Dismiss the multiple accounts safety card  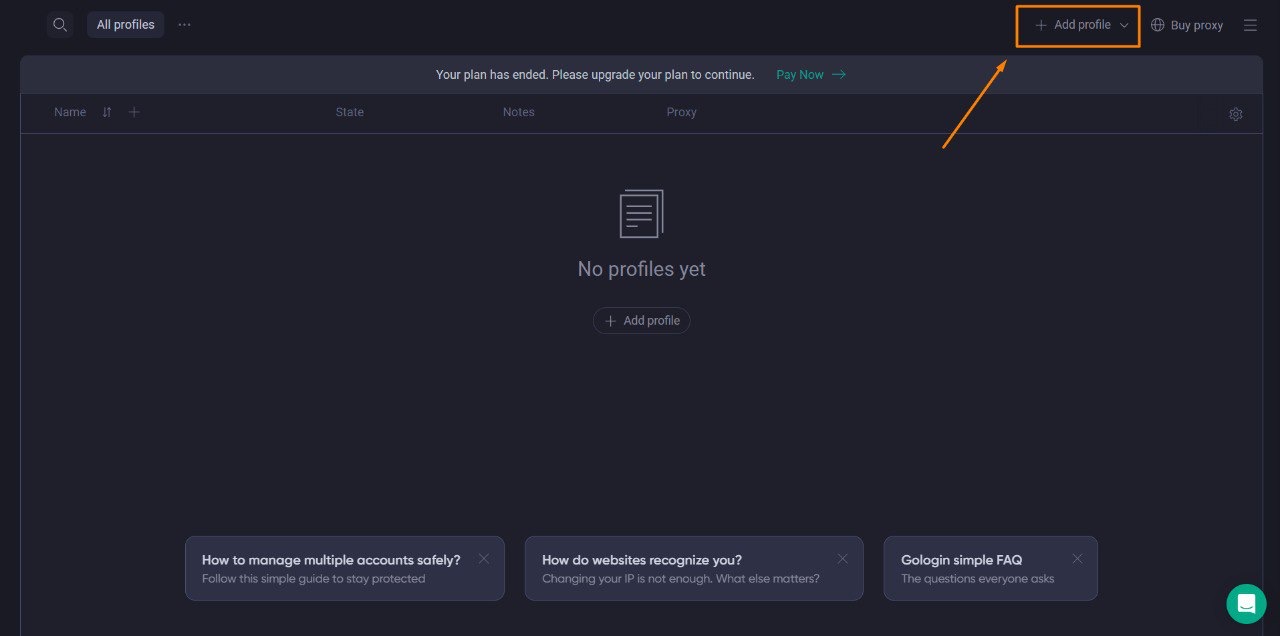tap(484, 558)
